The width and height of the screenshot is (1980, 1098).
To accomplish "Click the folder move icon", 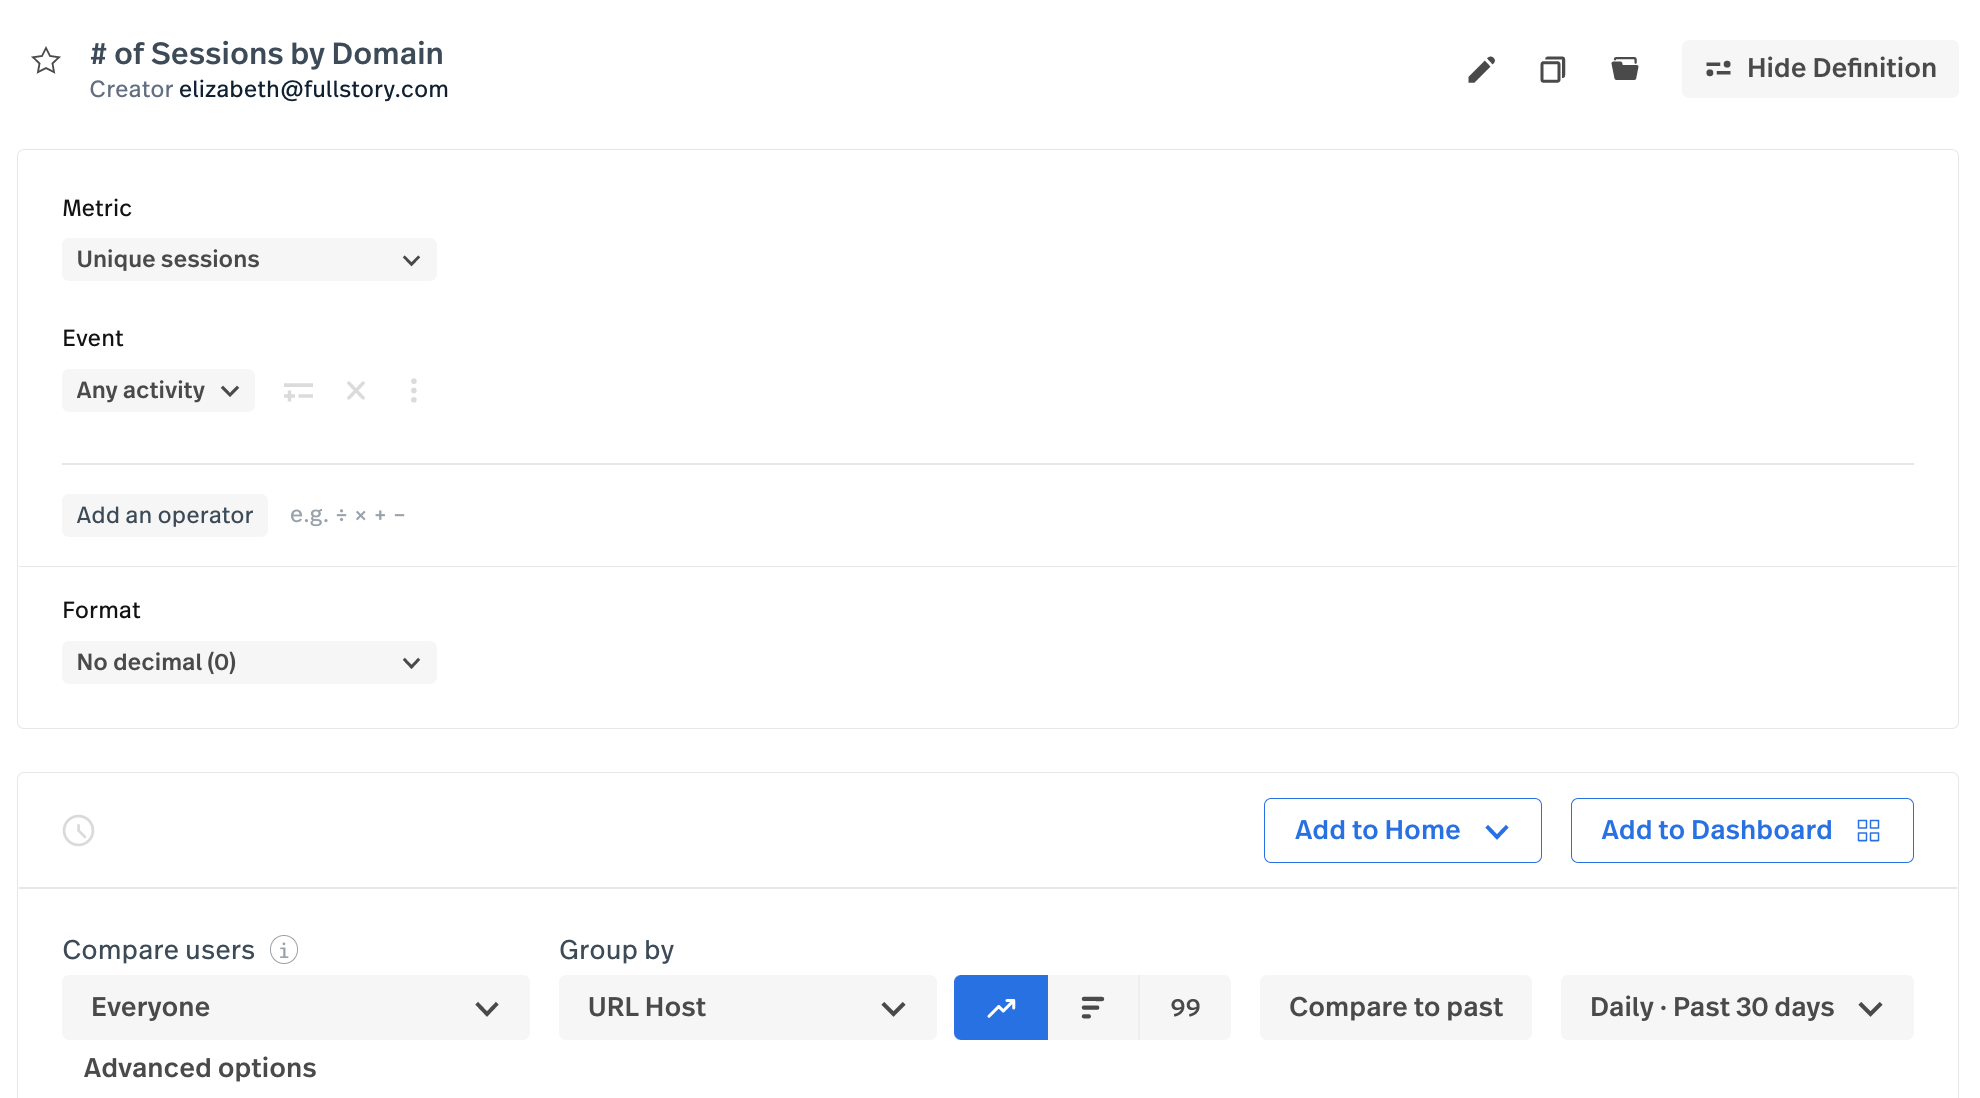I will point(1625,69).
